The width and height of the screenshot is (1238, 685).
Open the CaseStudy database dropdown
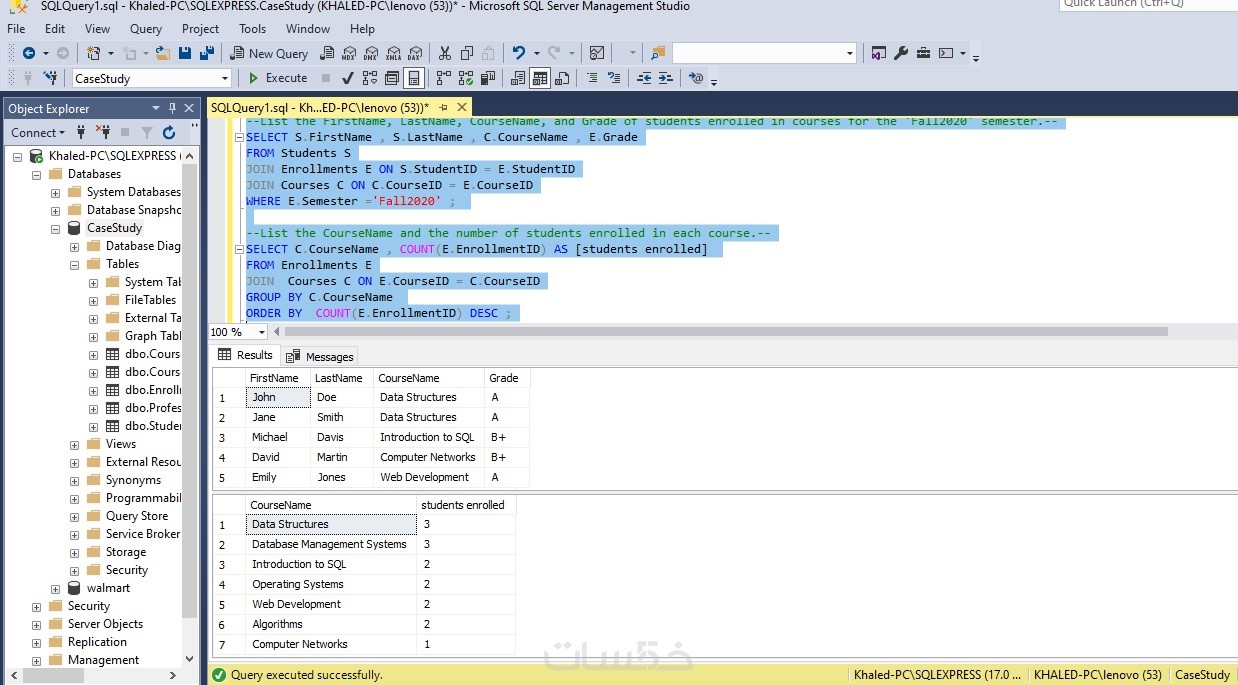coord(224,78)
